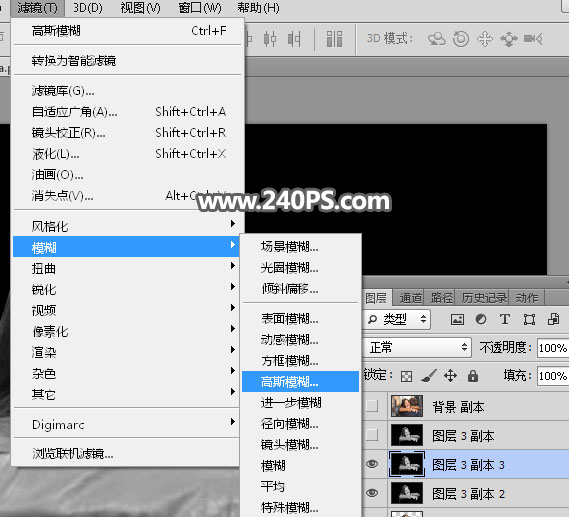Open the 类型 layer filter dropdown
Viewport: 569px width, 517px height.
pos(397,319)
